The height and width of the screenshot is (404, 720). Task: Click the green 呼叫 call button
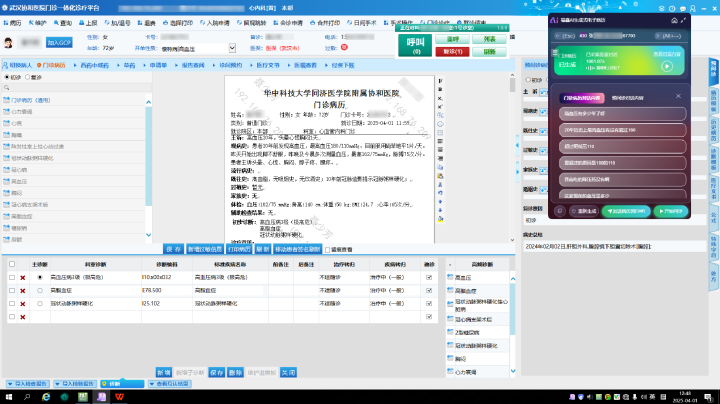click(x=415, y=45)
